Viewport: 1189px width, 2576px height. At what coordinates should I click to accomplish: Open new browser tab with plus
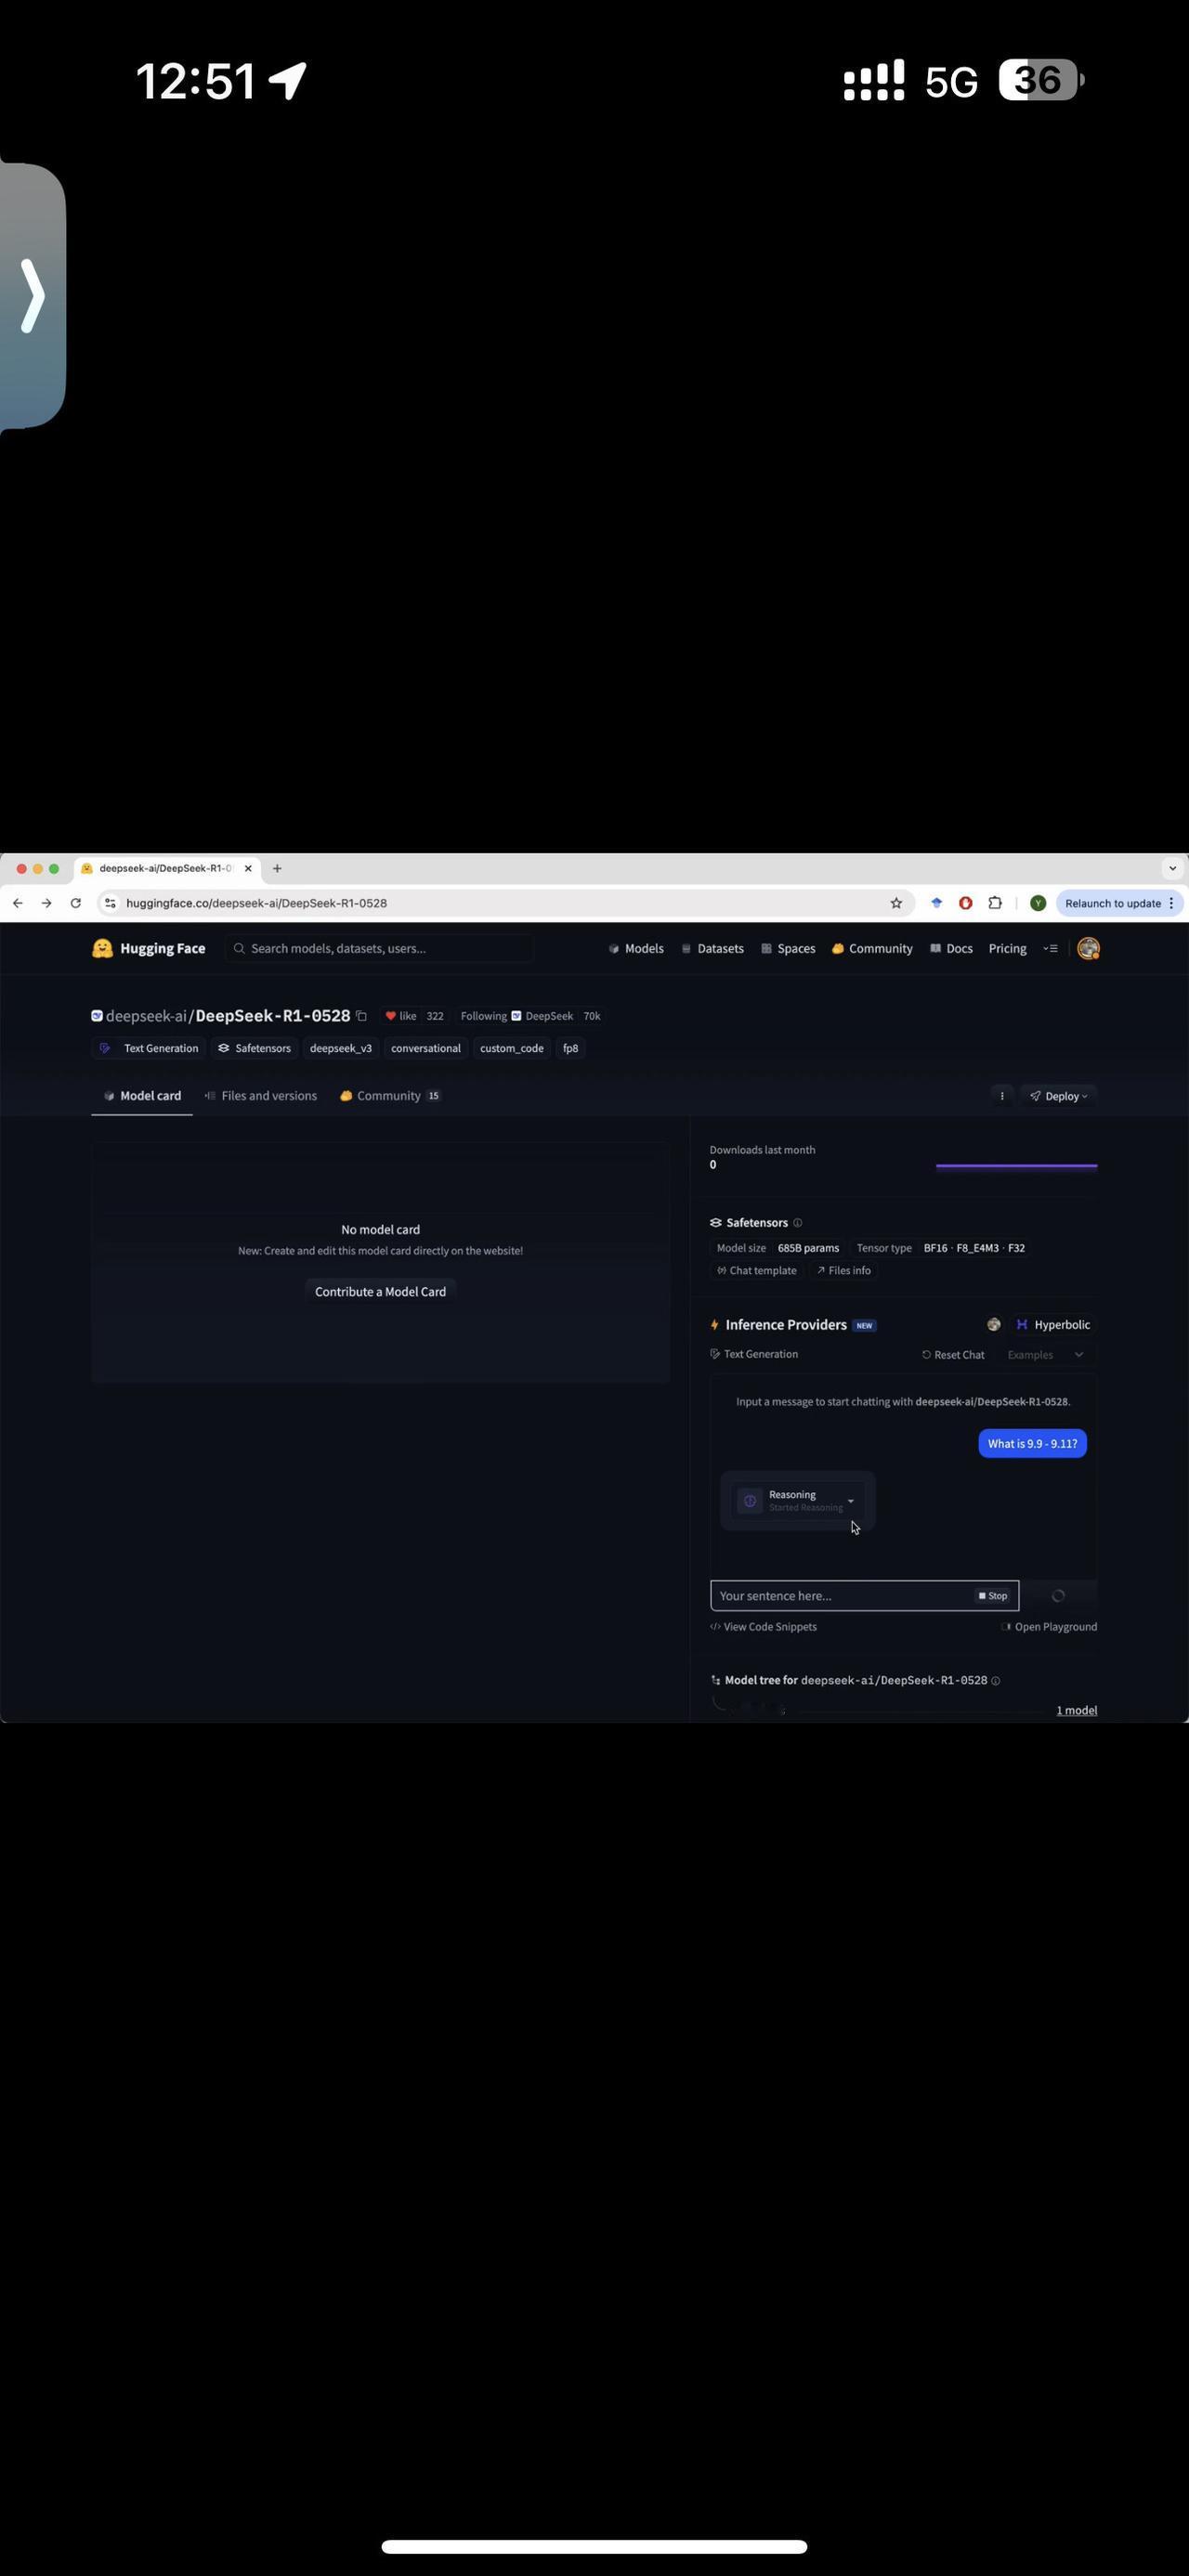pyautogui.click(x=277, y=869)
